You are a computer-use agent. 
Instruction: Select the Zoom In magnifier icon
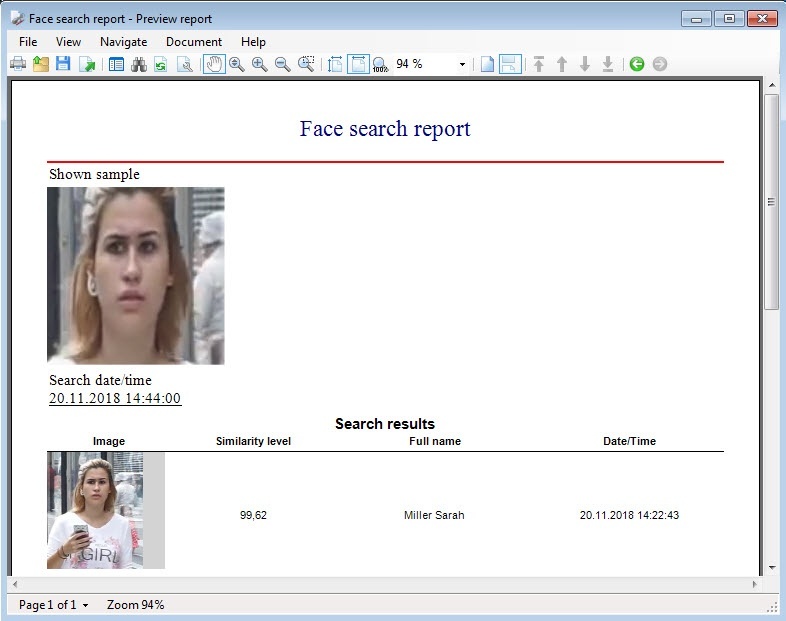260,64
